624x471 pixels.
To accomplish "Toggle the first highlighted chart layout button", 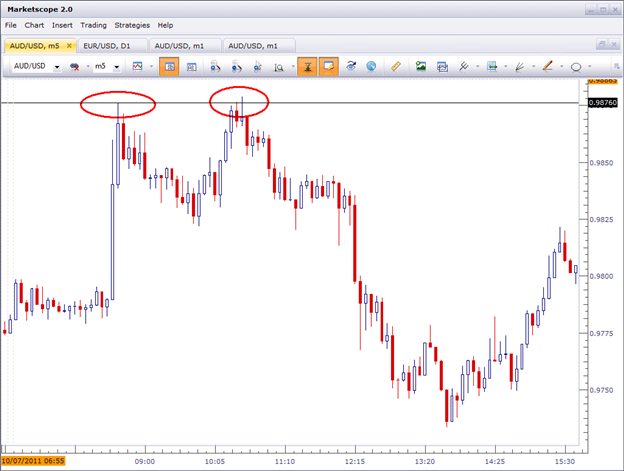I will coord(169,66).
